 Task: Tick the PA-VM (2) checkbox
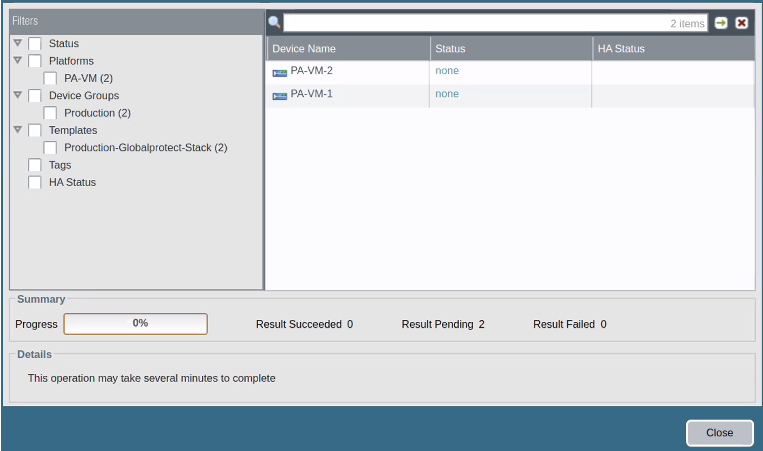(x=50, y=78)
